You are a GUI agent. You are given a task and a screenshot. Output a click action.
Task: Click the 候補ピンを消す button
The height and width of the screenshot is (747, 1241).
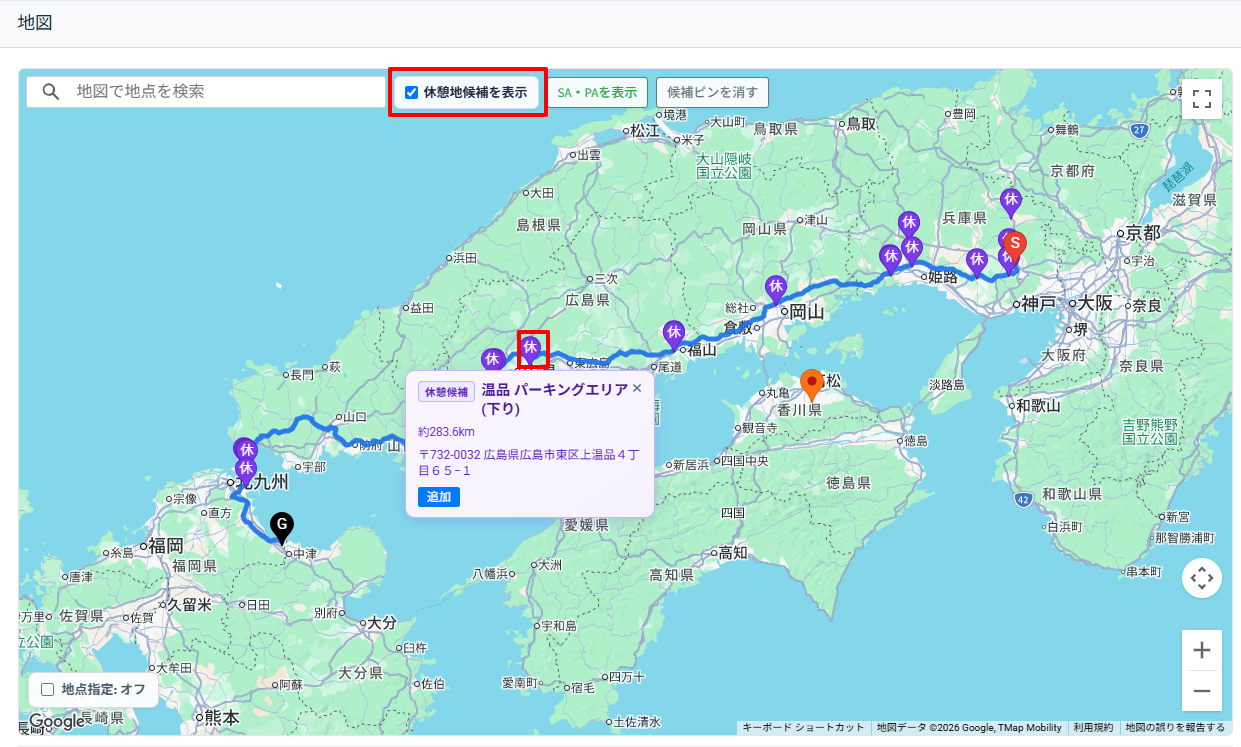[712, 92]
